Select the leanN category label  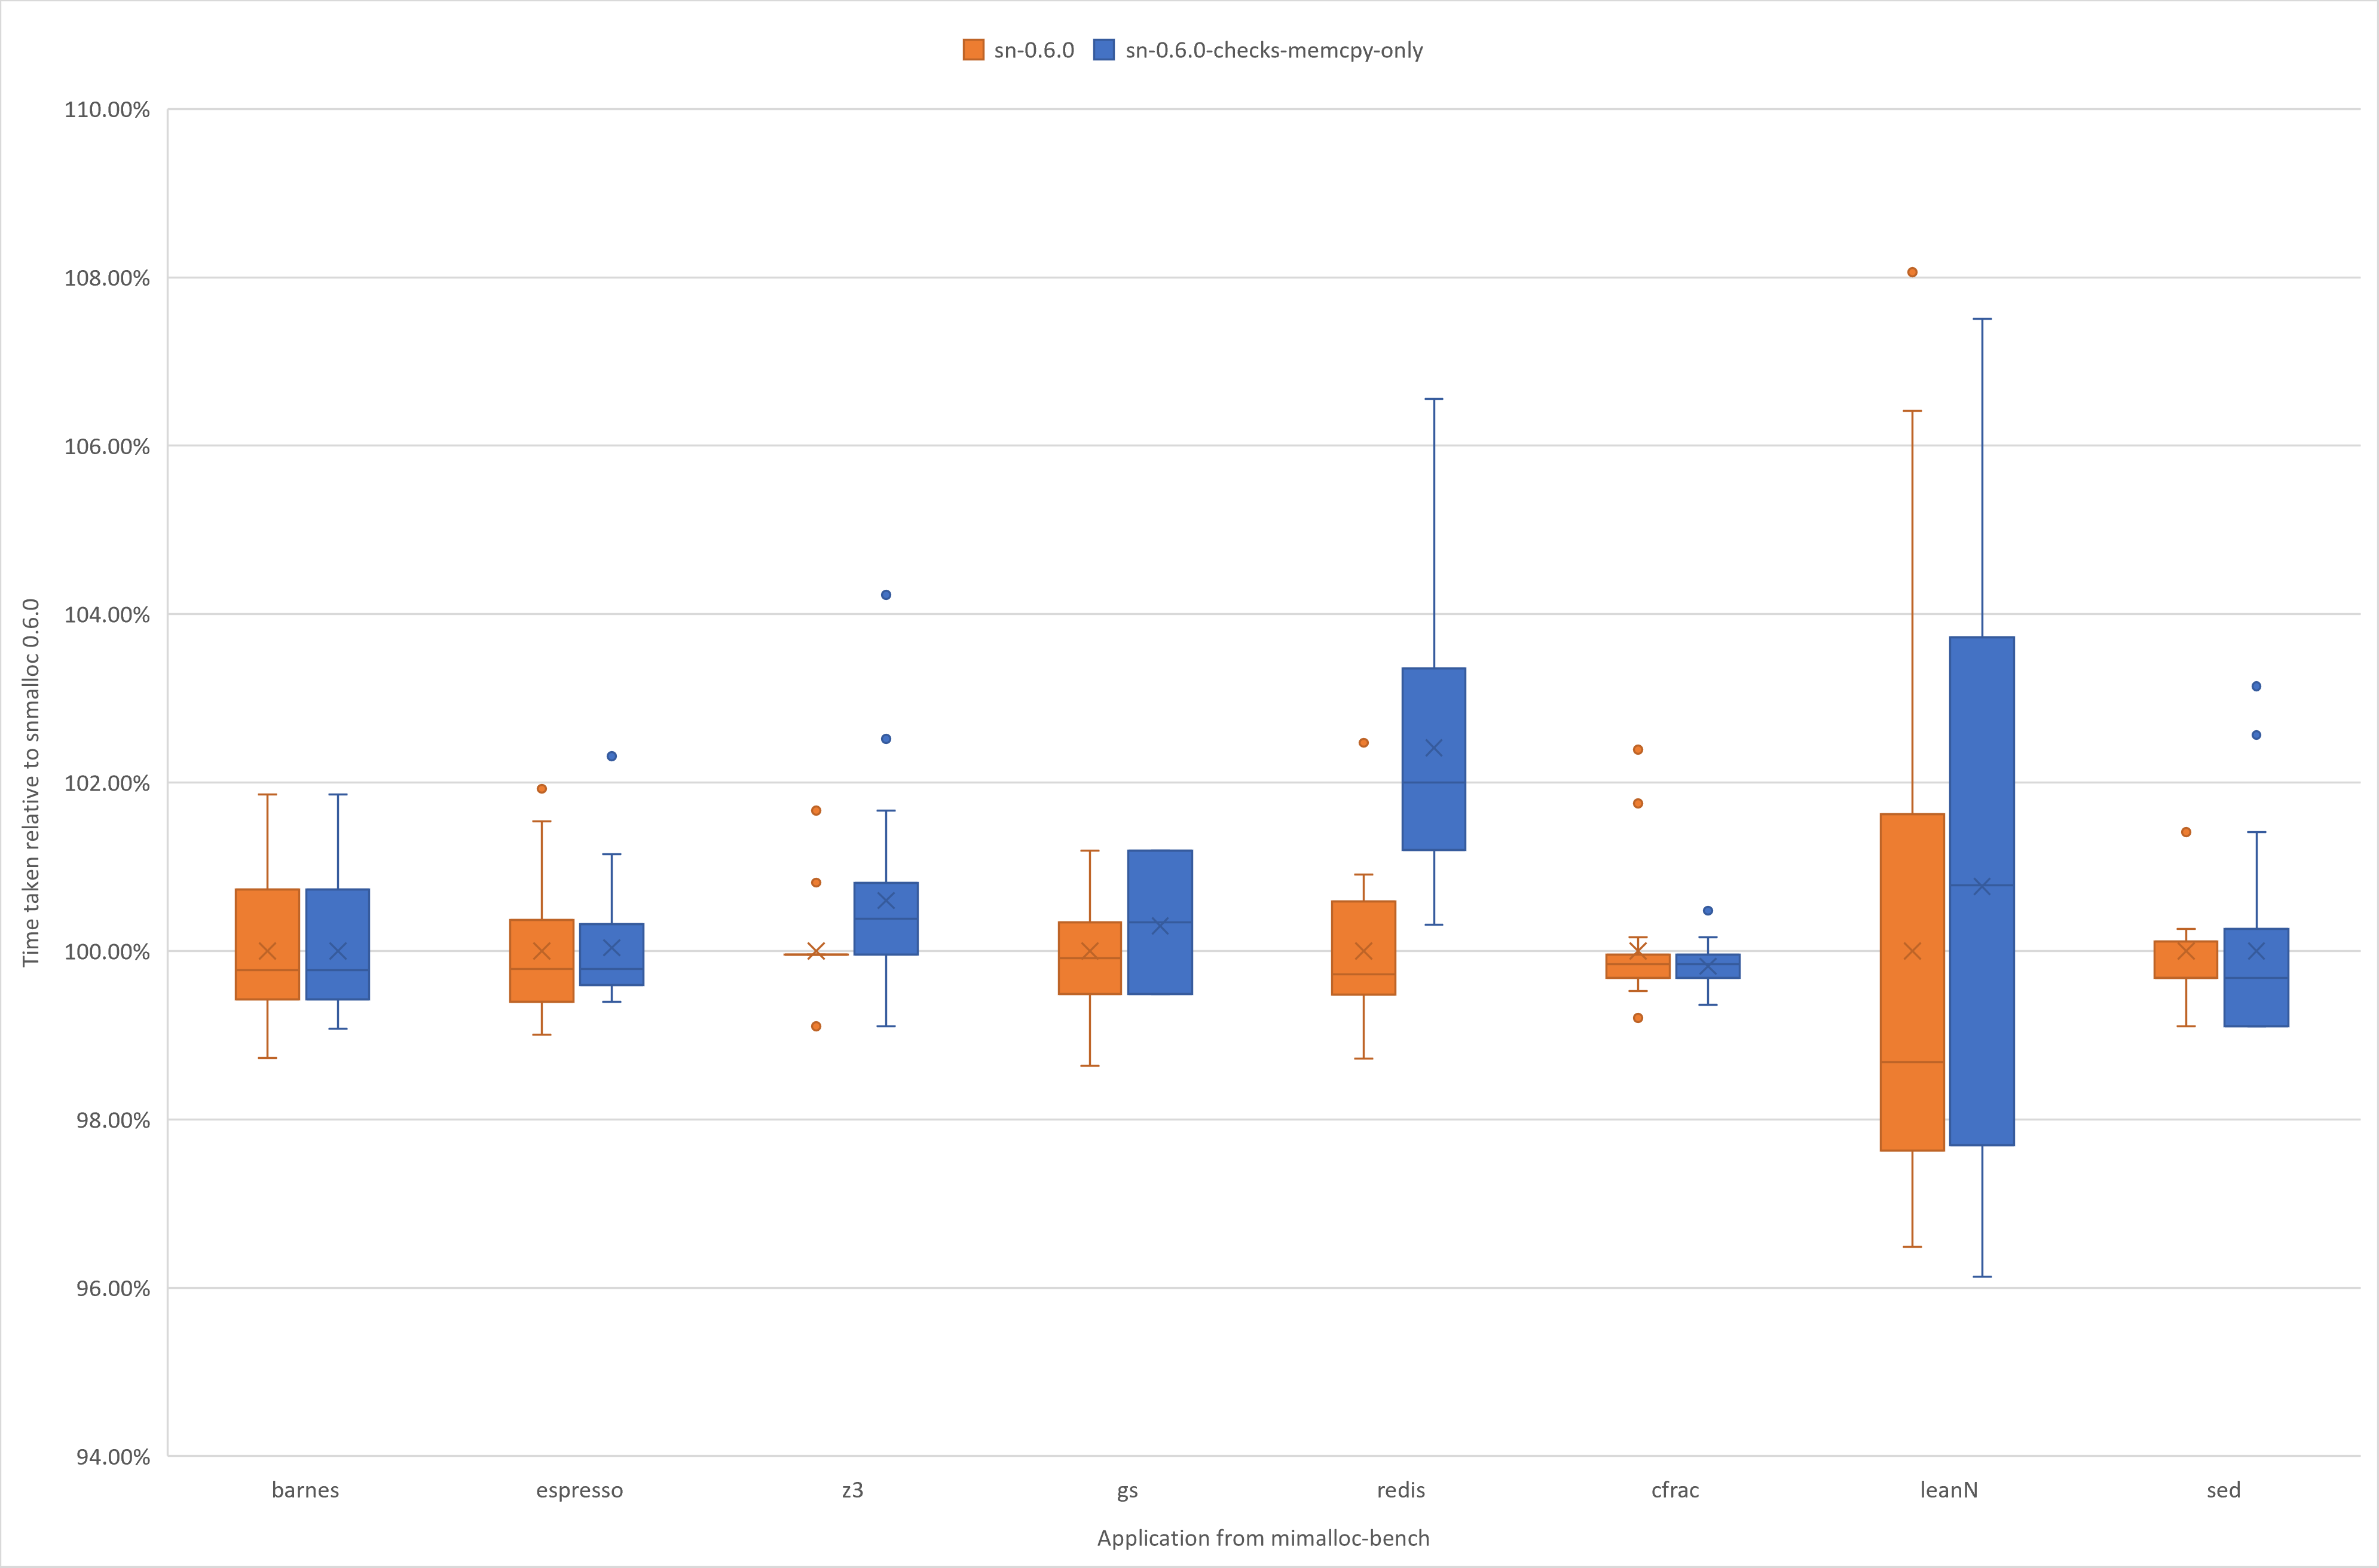[1949, 1490]
